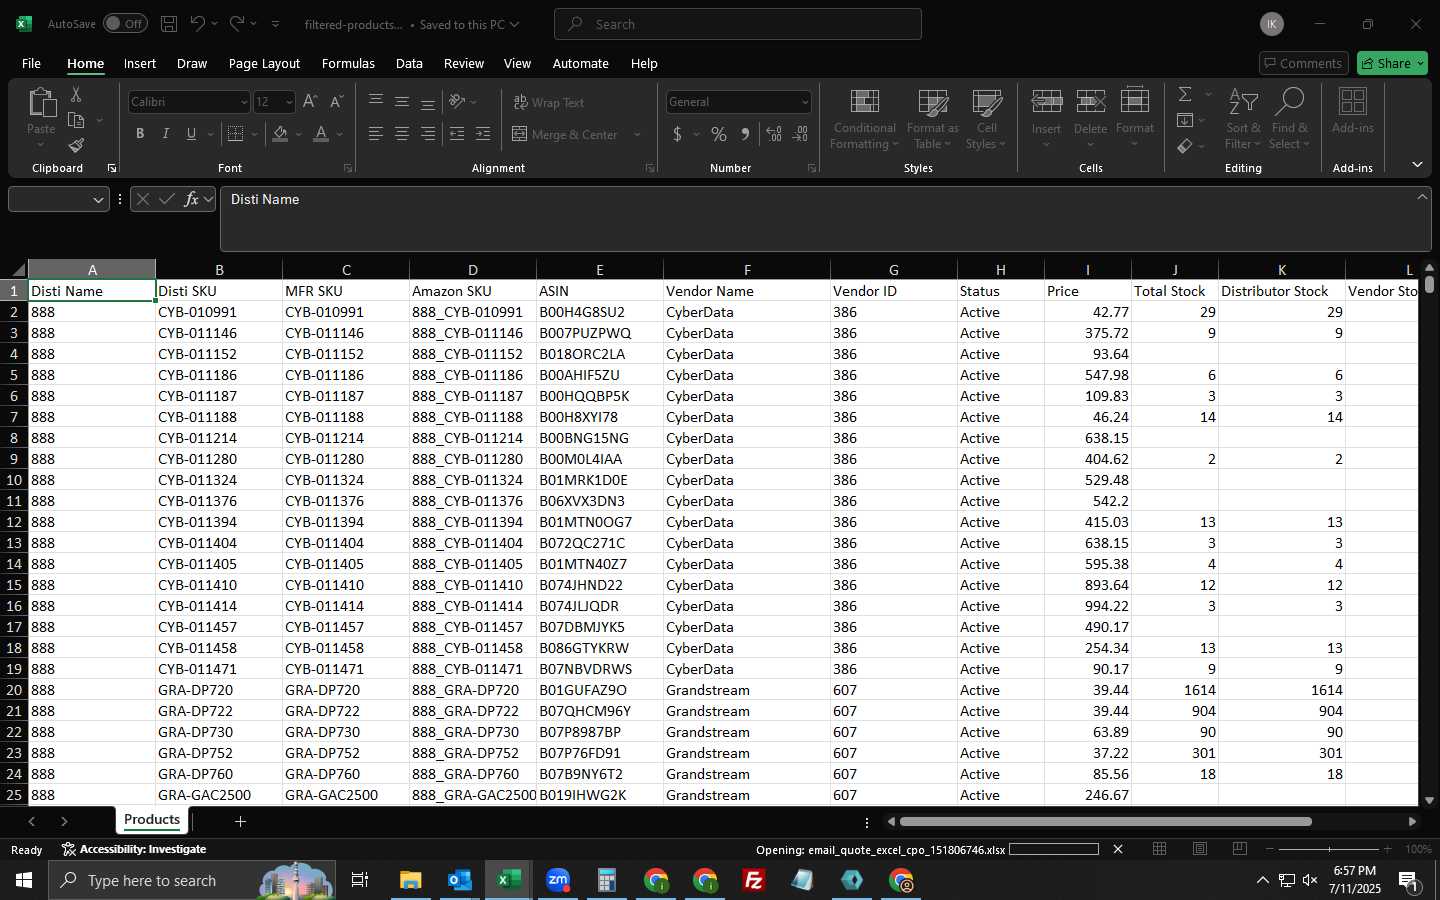
Task: Open the Font size dropdown
Action: coord(289,102)
